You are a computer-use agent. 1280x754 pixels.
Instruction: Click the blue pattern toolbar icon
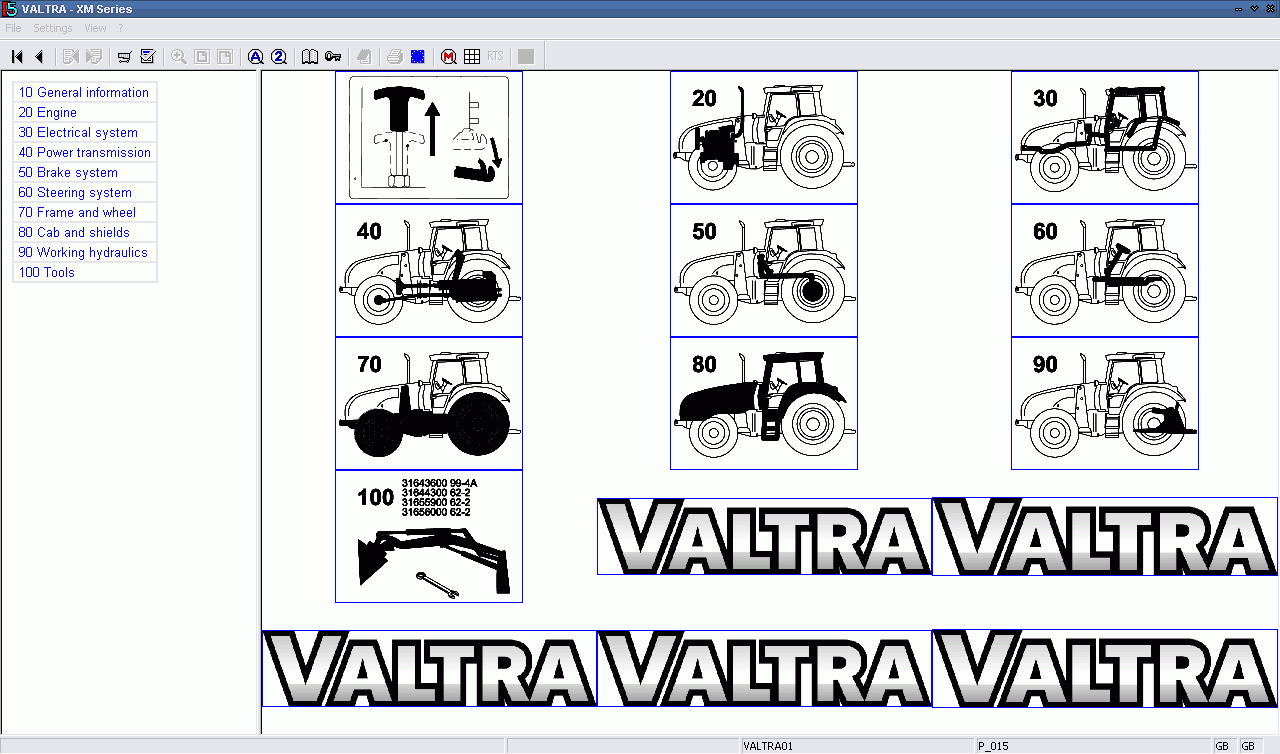point(417,56)
